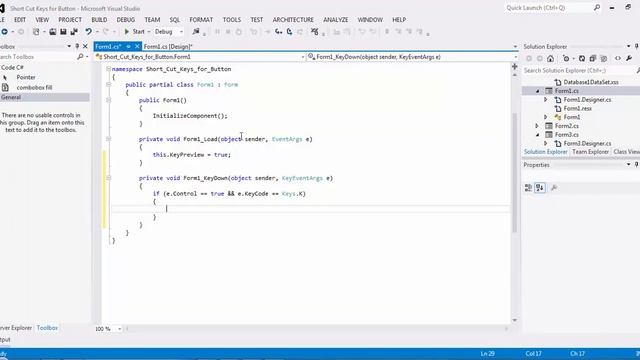Toggle Show All Files in Solution Explorer
Screen dimensions: 640x360
604,59
